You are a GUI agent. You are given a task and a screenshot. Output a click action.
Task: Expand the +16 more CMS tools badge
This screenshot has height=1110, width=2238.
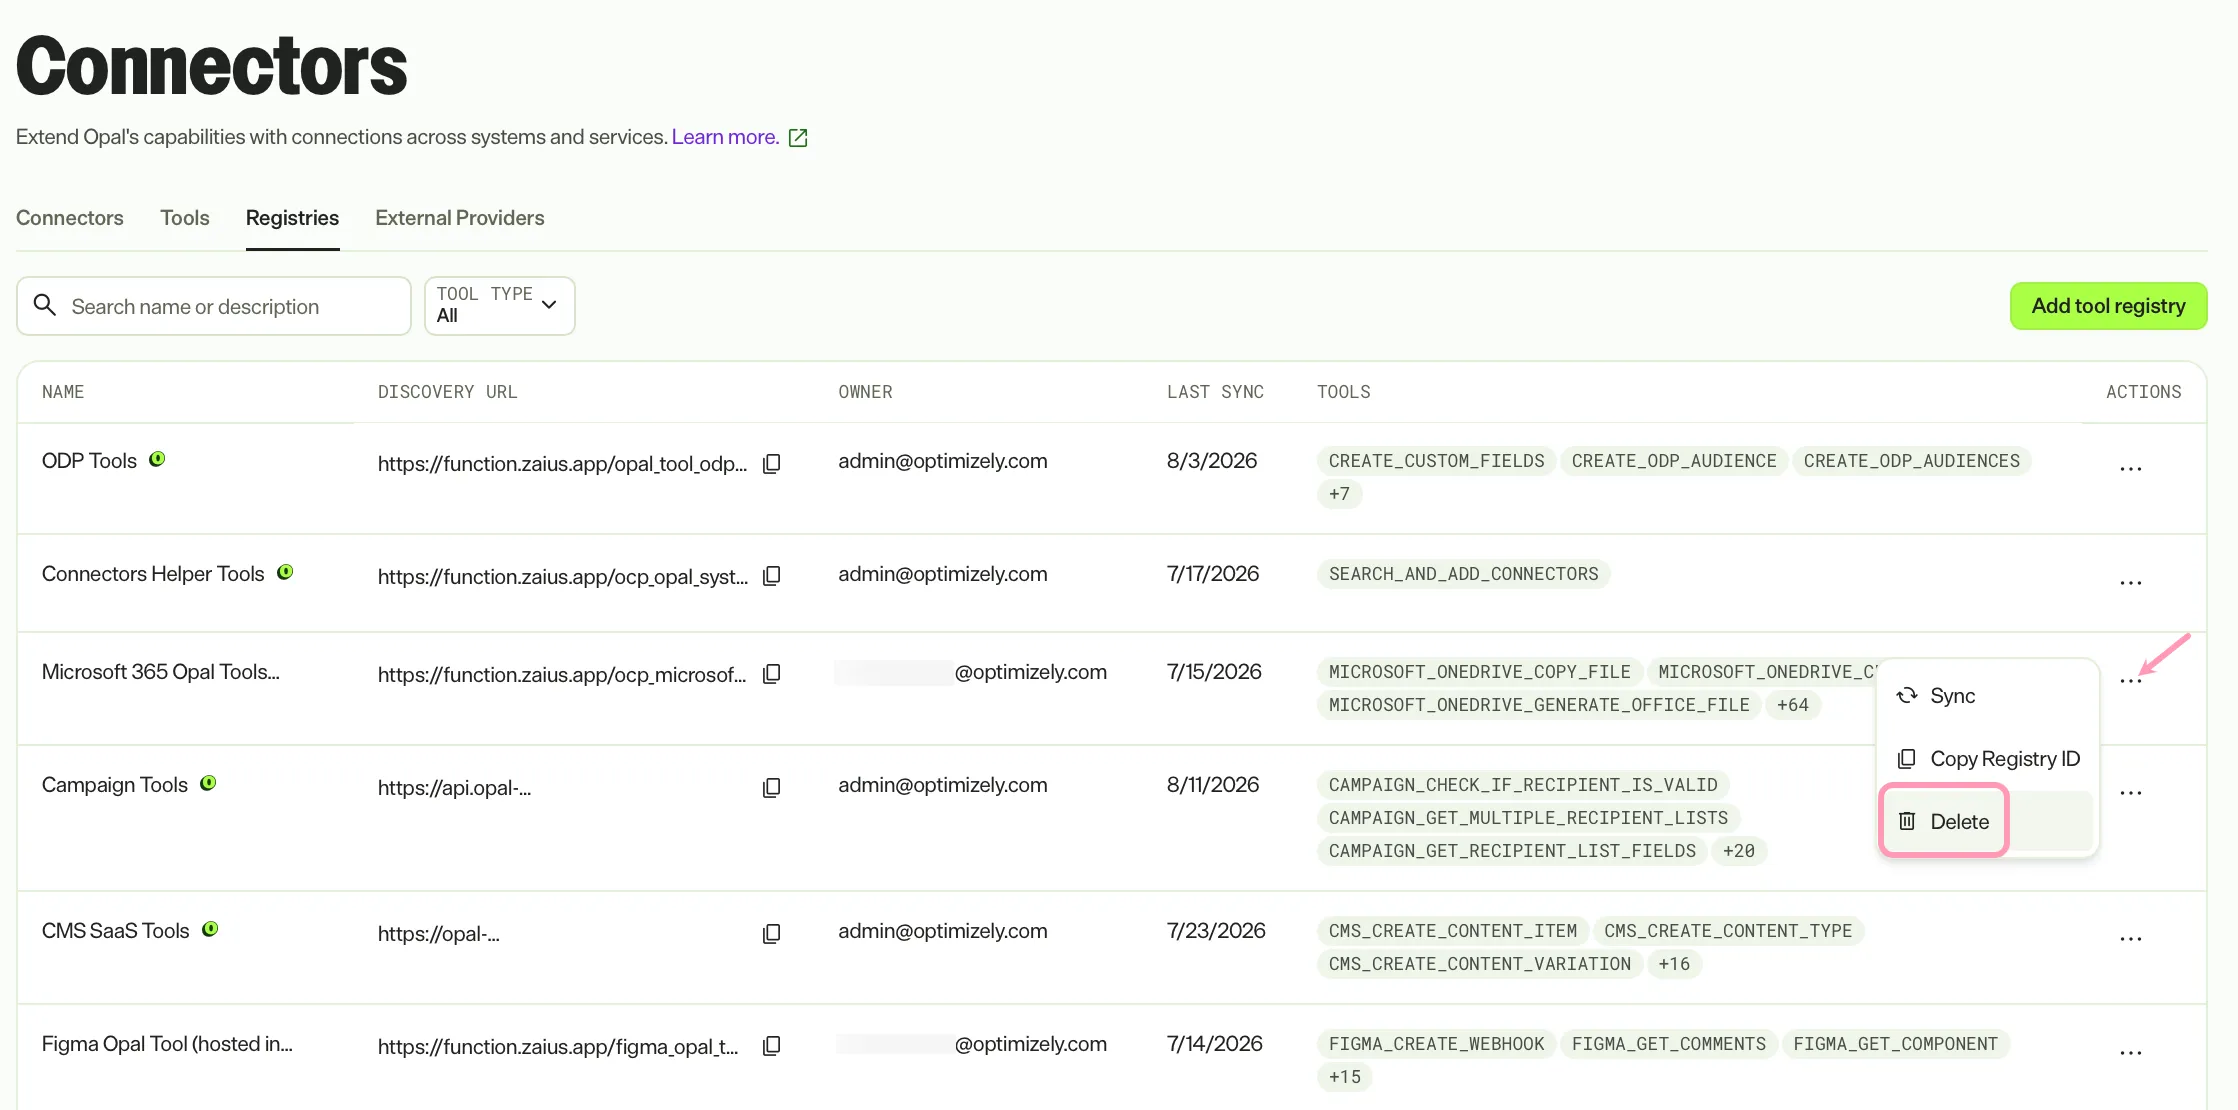tap(1673, 964)
